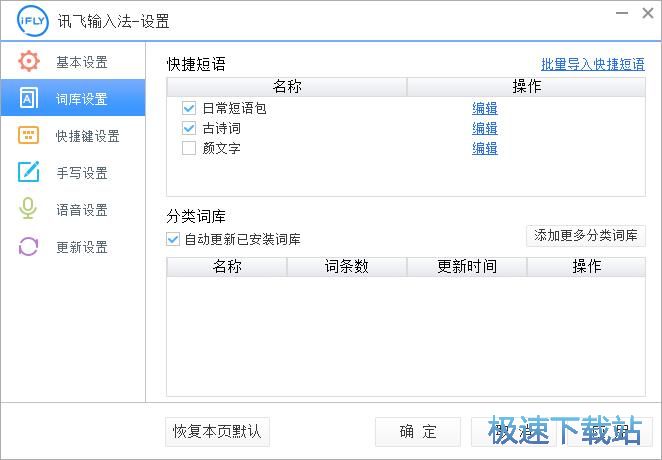662x460 pixels.
Task: Click the voice settings microphone icon
Action: point(28,210)
